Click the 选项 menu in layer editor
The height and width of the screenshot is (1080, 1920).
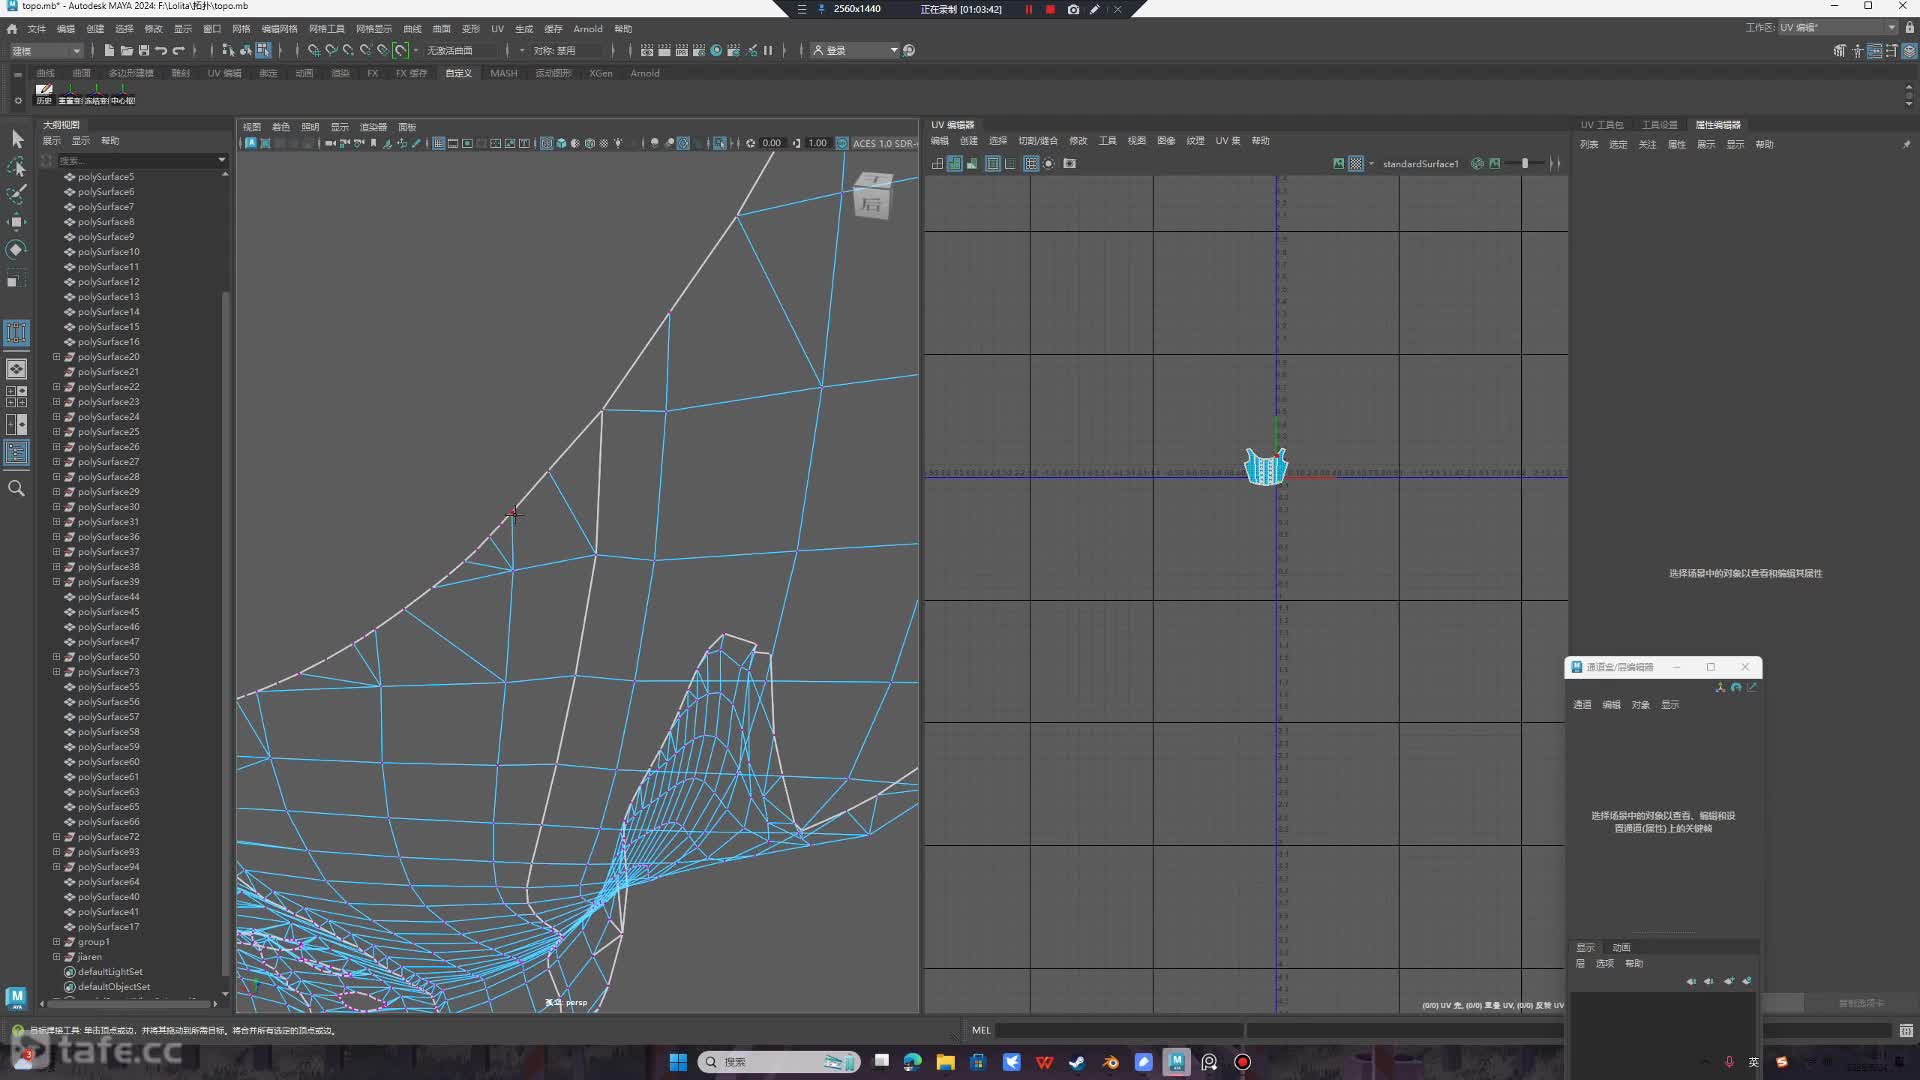pos(1605,964)
